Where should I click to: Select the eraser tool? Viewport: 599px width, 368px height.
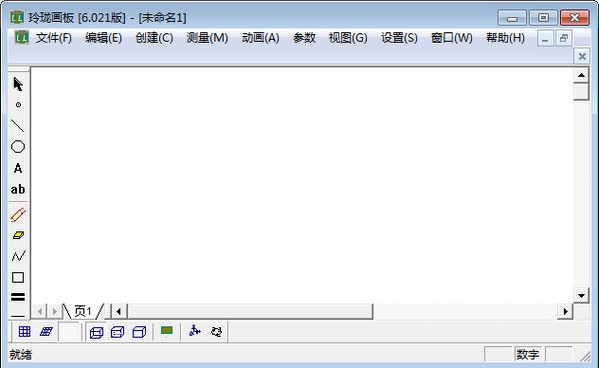[18, 235]
